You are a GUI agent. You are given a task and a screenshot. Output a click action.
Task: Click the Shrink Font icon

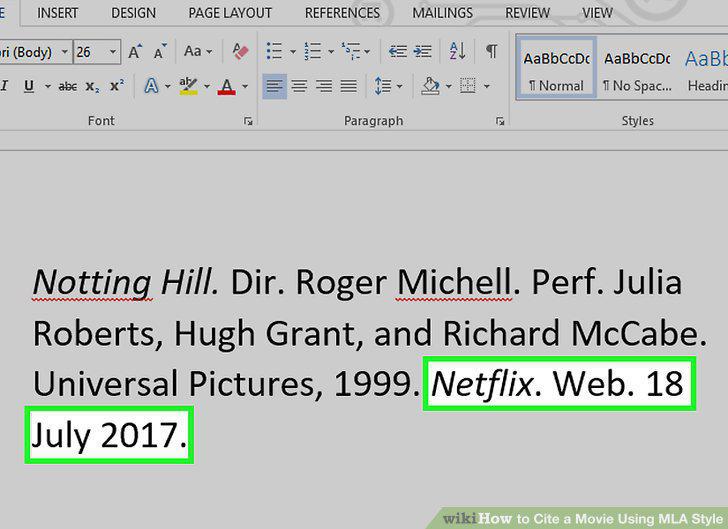coord(160,51)
